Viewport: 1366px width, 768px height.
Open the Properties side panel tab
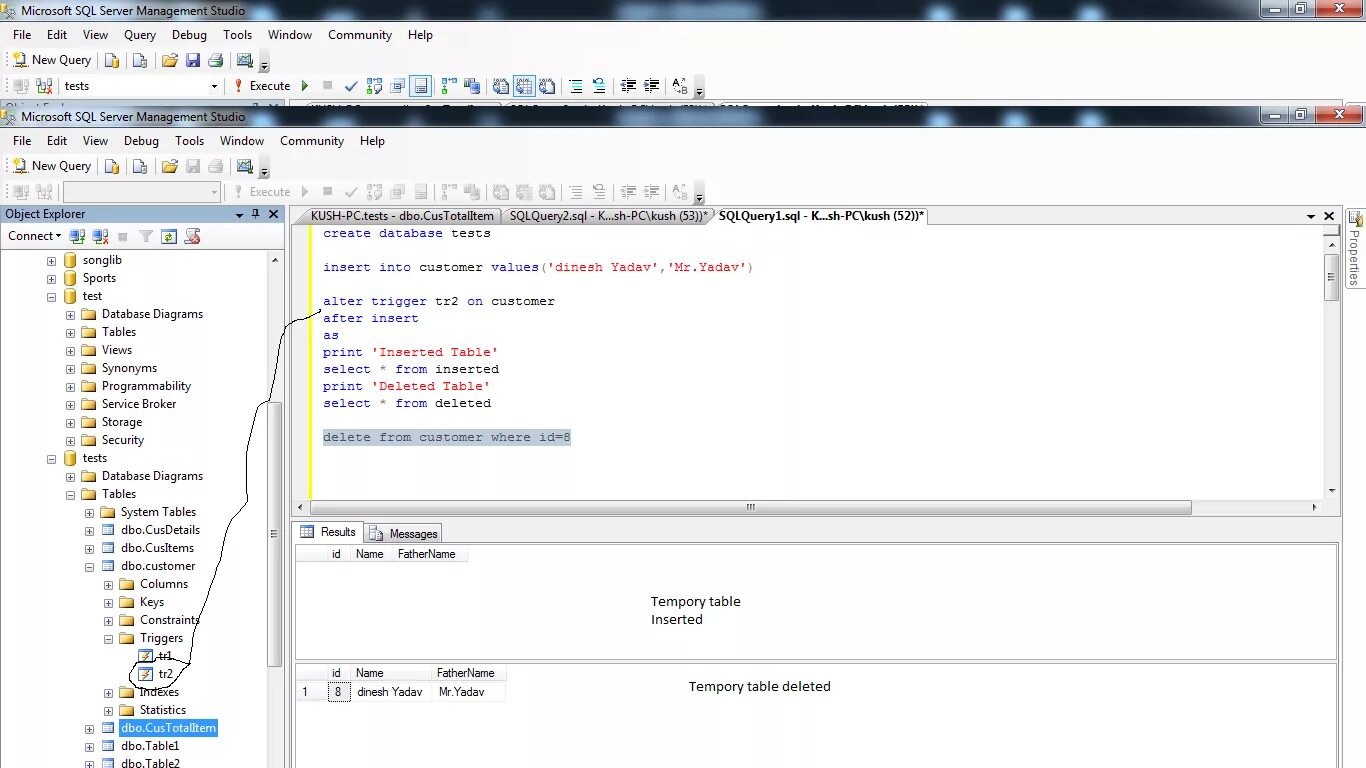tap(1355, 248)
